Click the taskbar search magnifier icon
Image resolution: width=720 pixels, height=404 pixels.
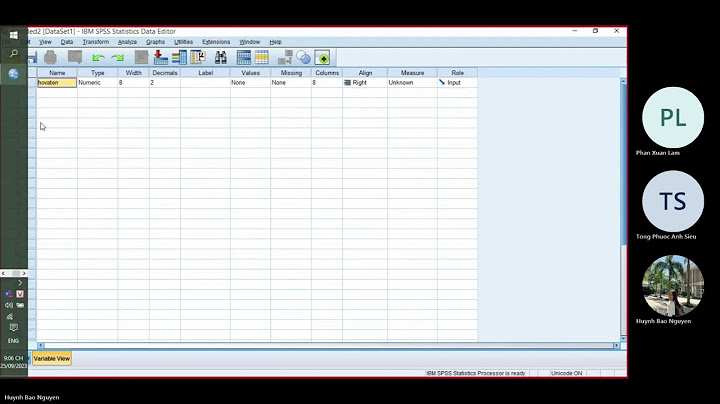(14, 54)
